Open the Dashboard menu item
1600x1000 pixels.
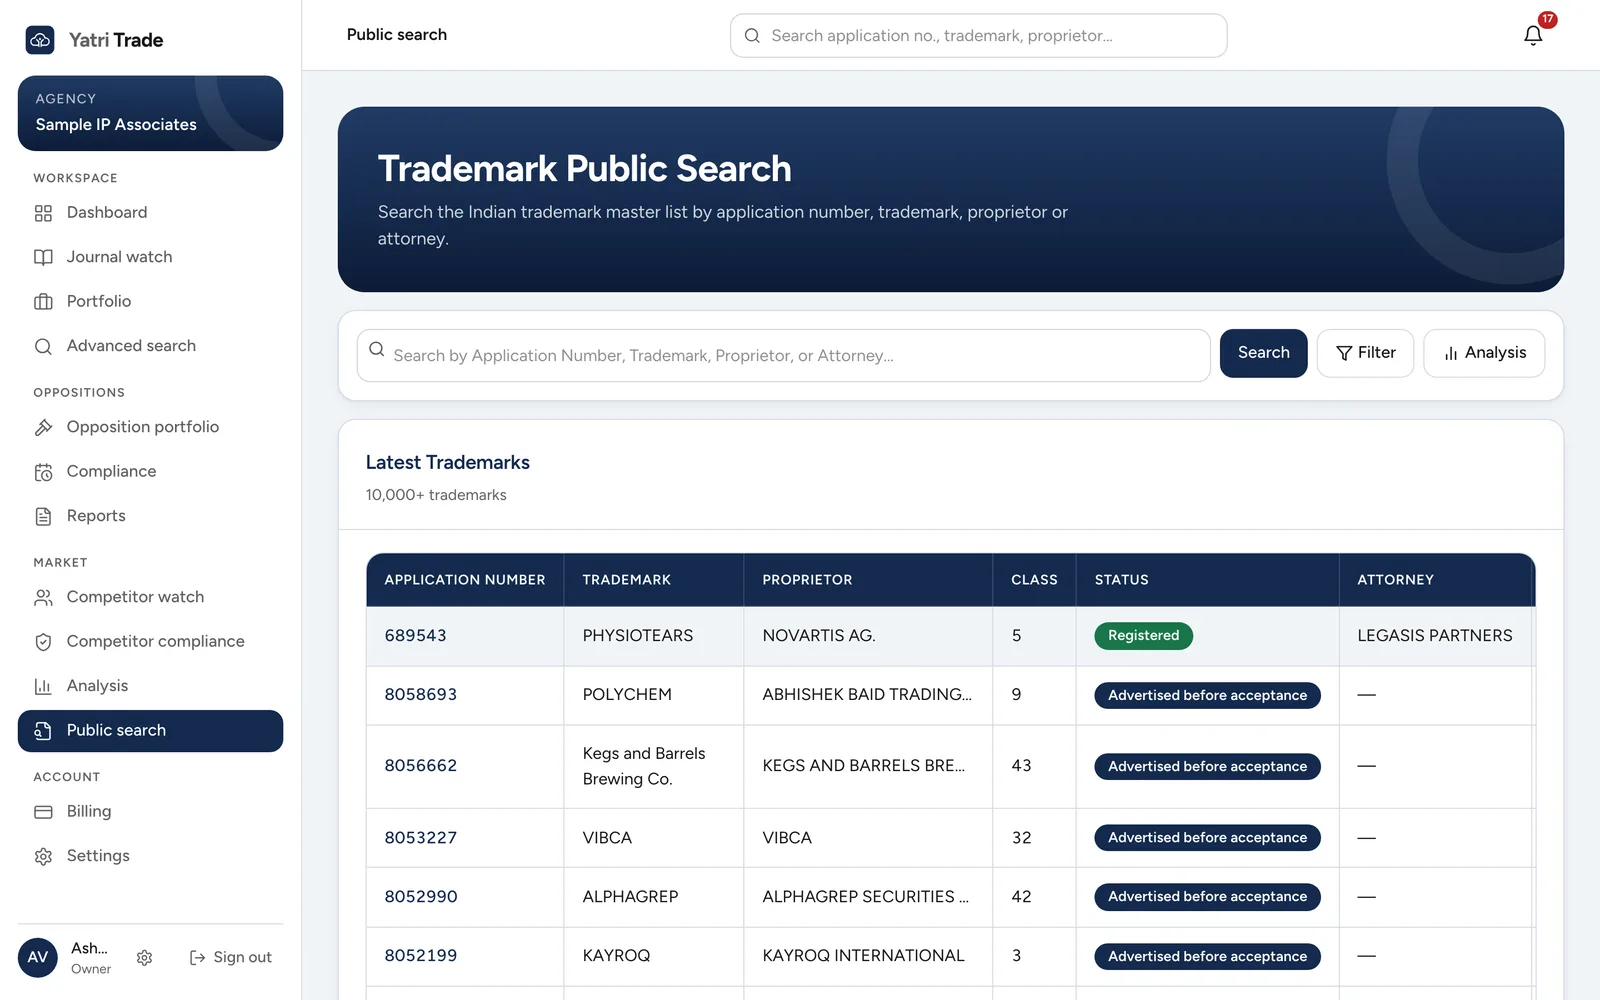tap(150, 213)
